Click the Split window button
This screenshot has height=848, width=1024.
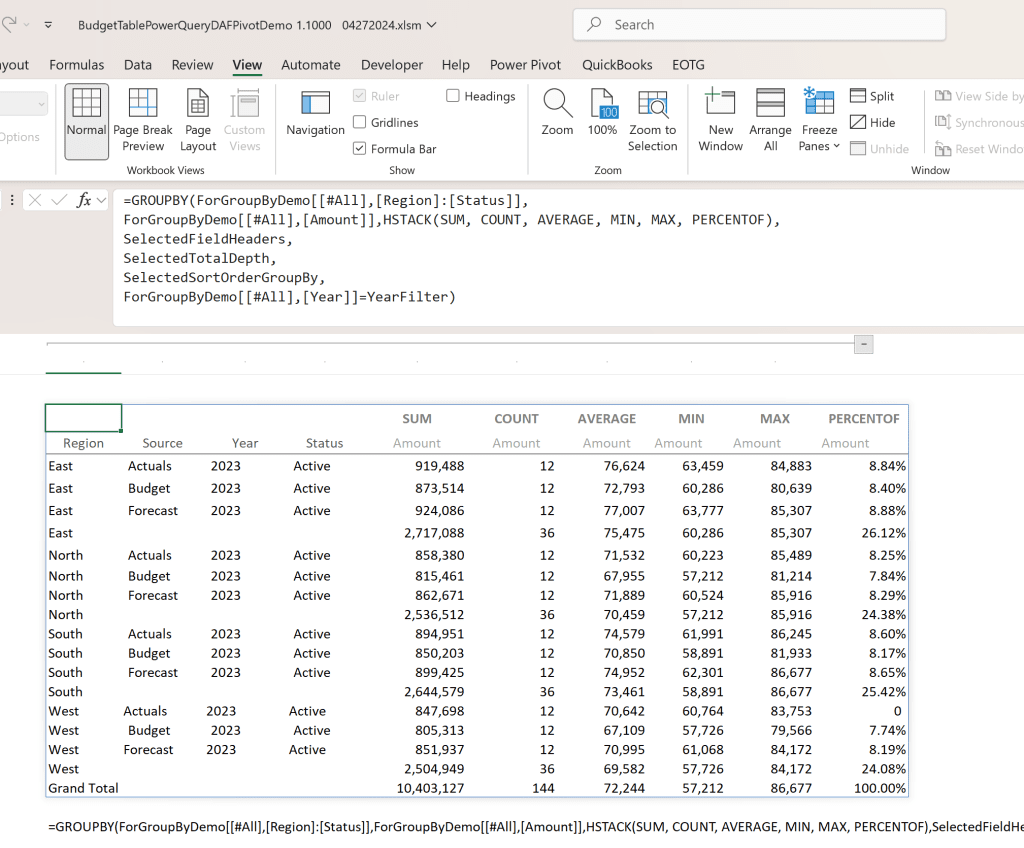pos(872,96)
